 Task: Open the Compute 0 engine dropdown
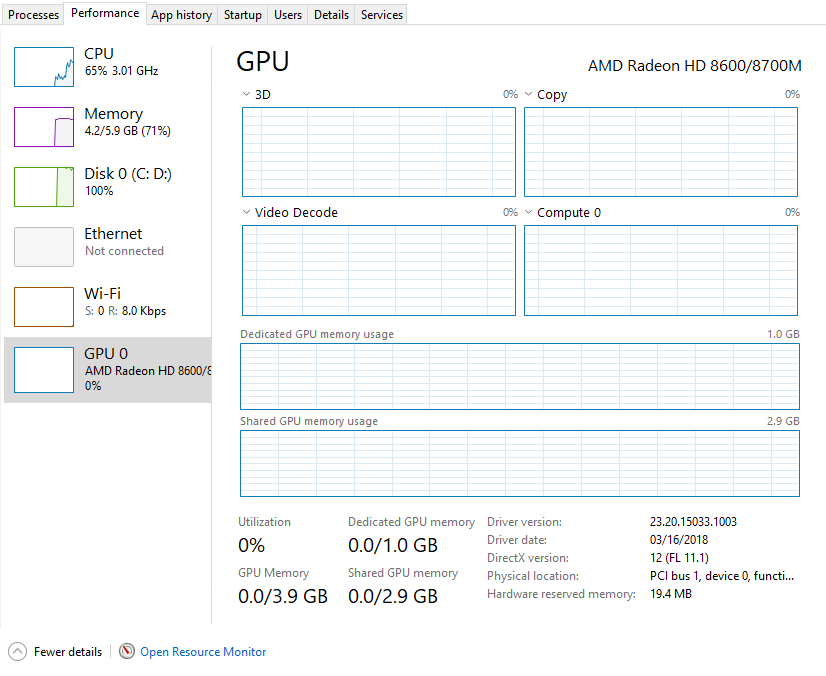[x=563, y=212]
